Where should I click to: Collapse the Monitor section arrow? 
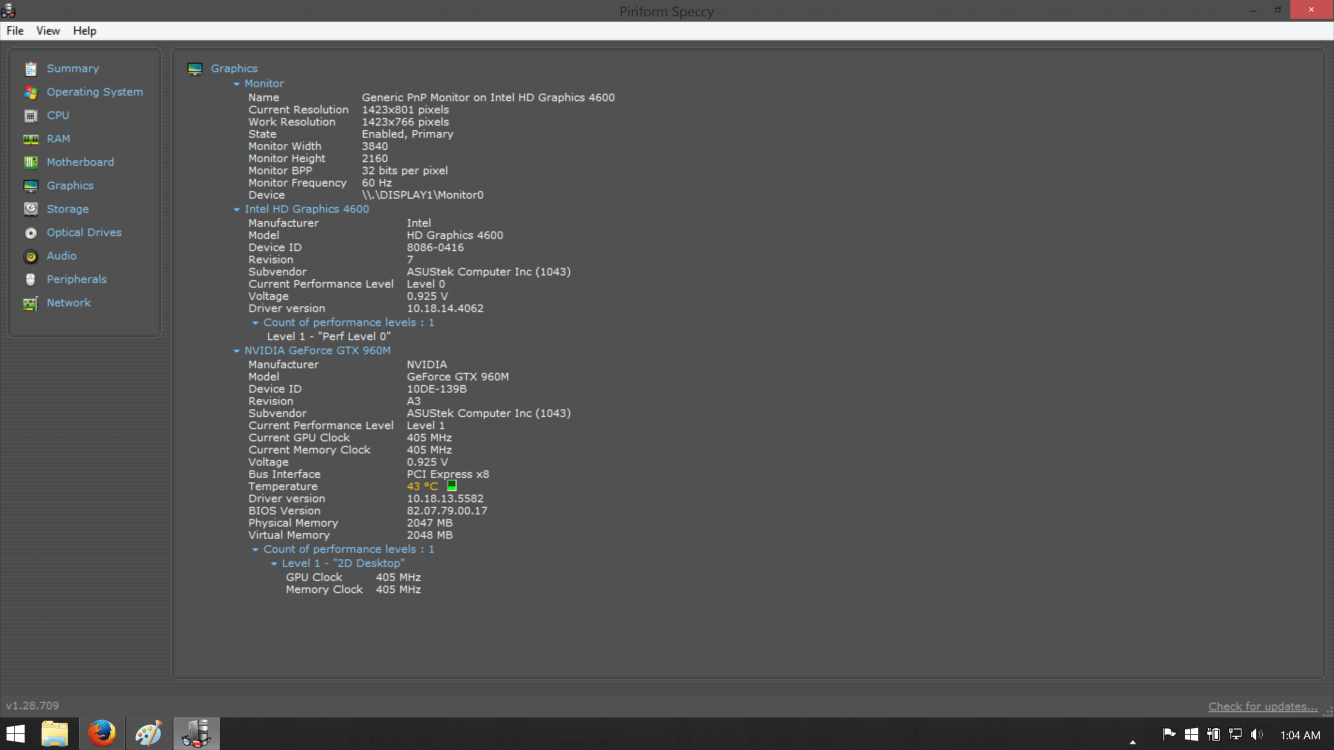tap(237, 84)
